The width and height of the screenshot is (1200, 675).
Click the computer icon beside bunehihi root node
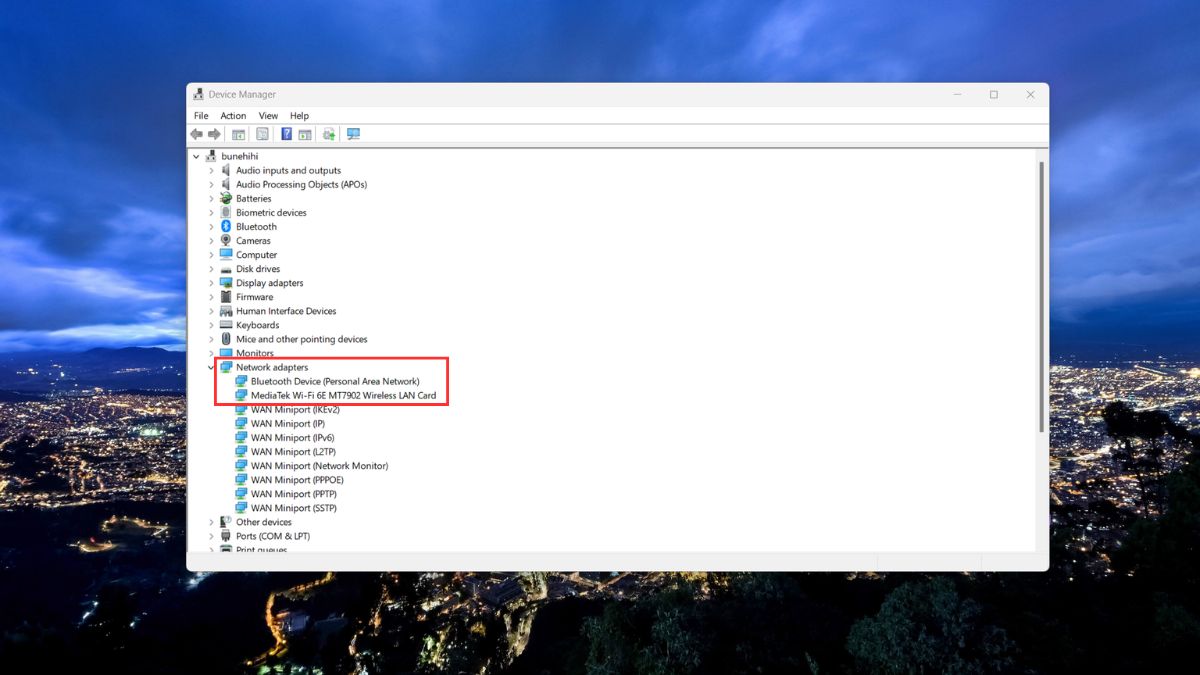coord(211,156)
